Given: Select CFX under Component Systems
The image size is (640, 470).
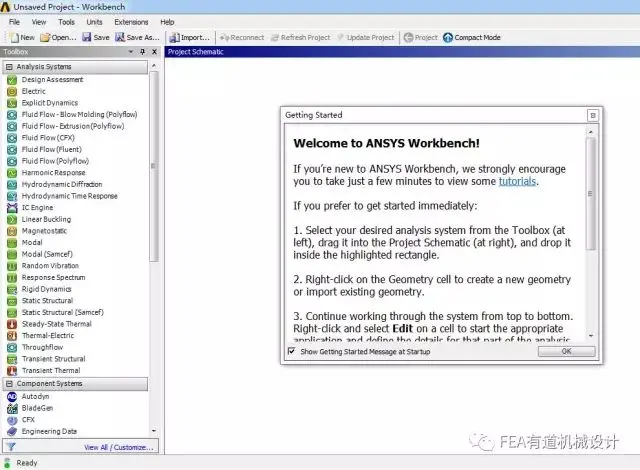Looking at the screenshot, I should coord(28,420).
